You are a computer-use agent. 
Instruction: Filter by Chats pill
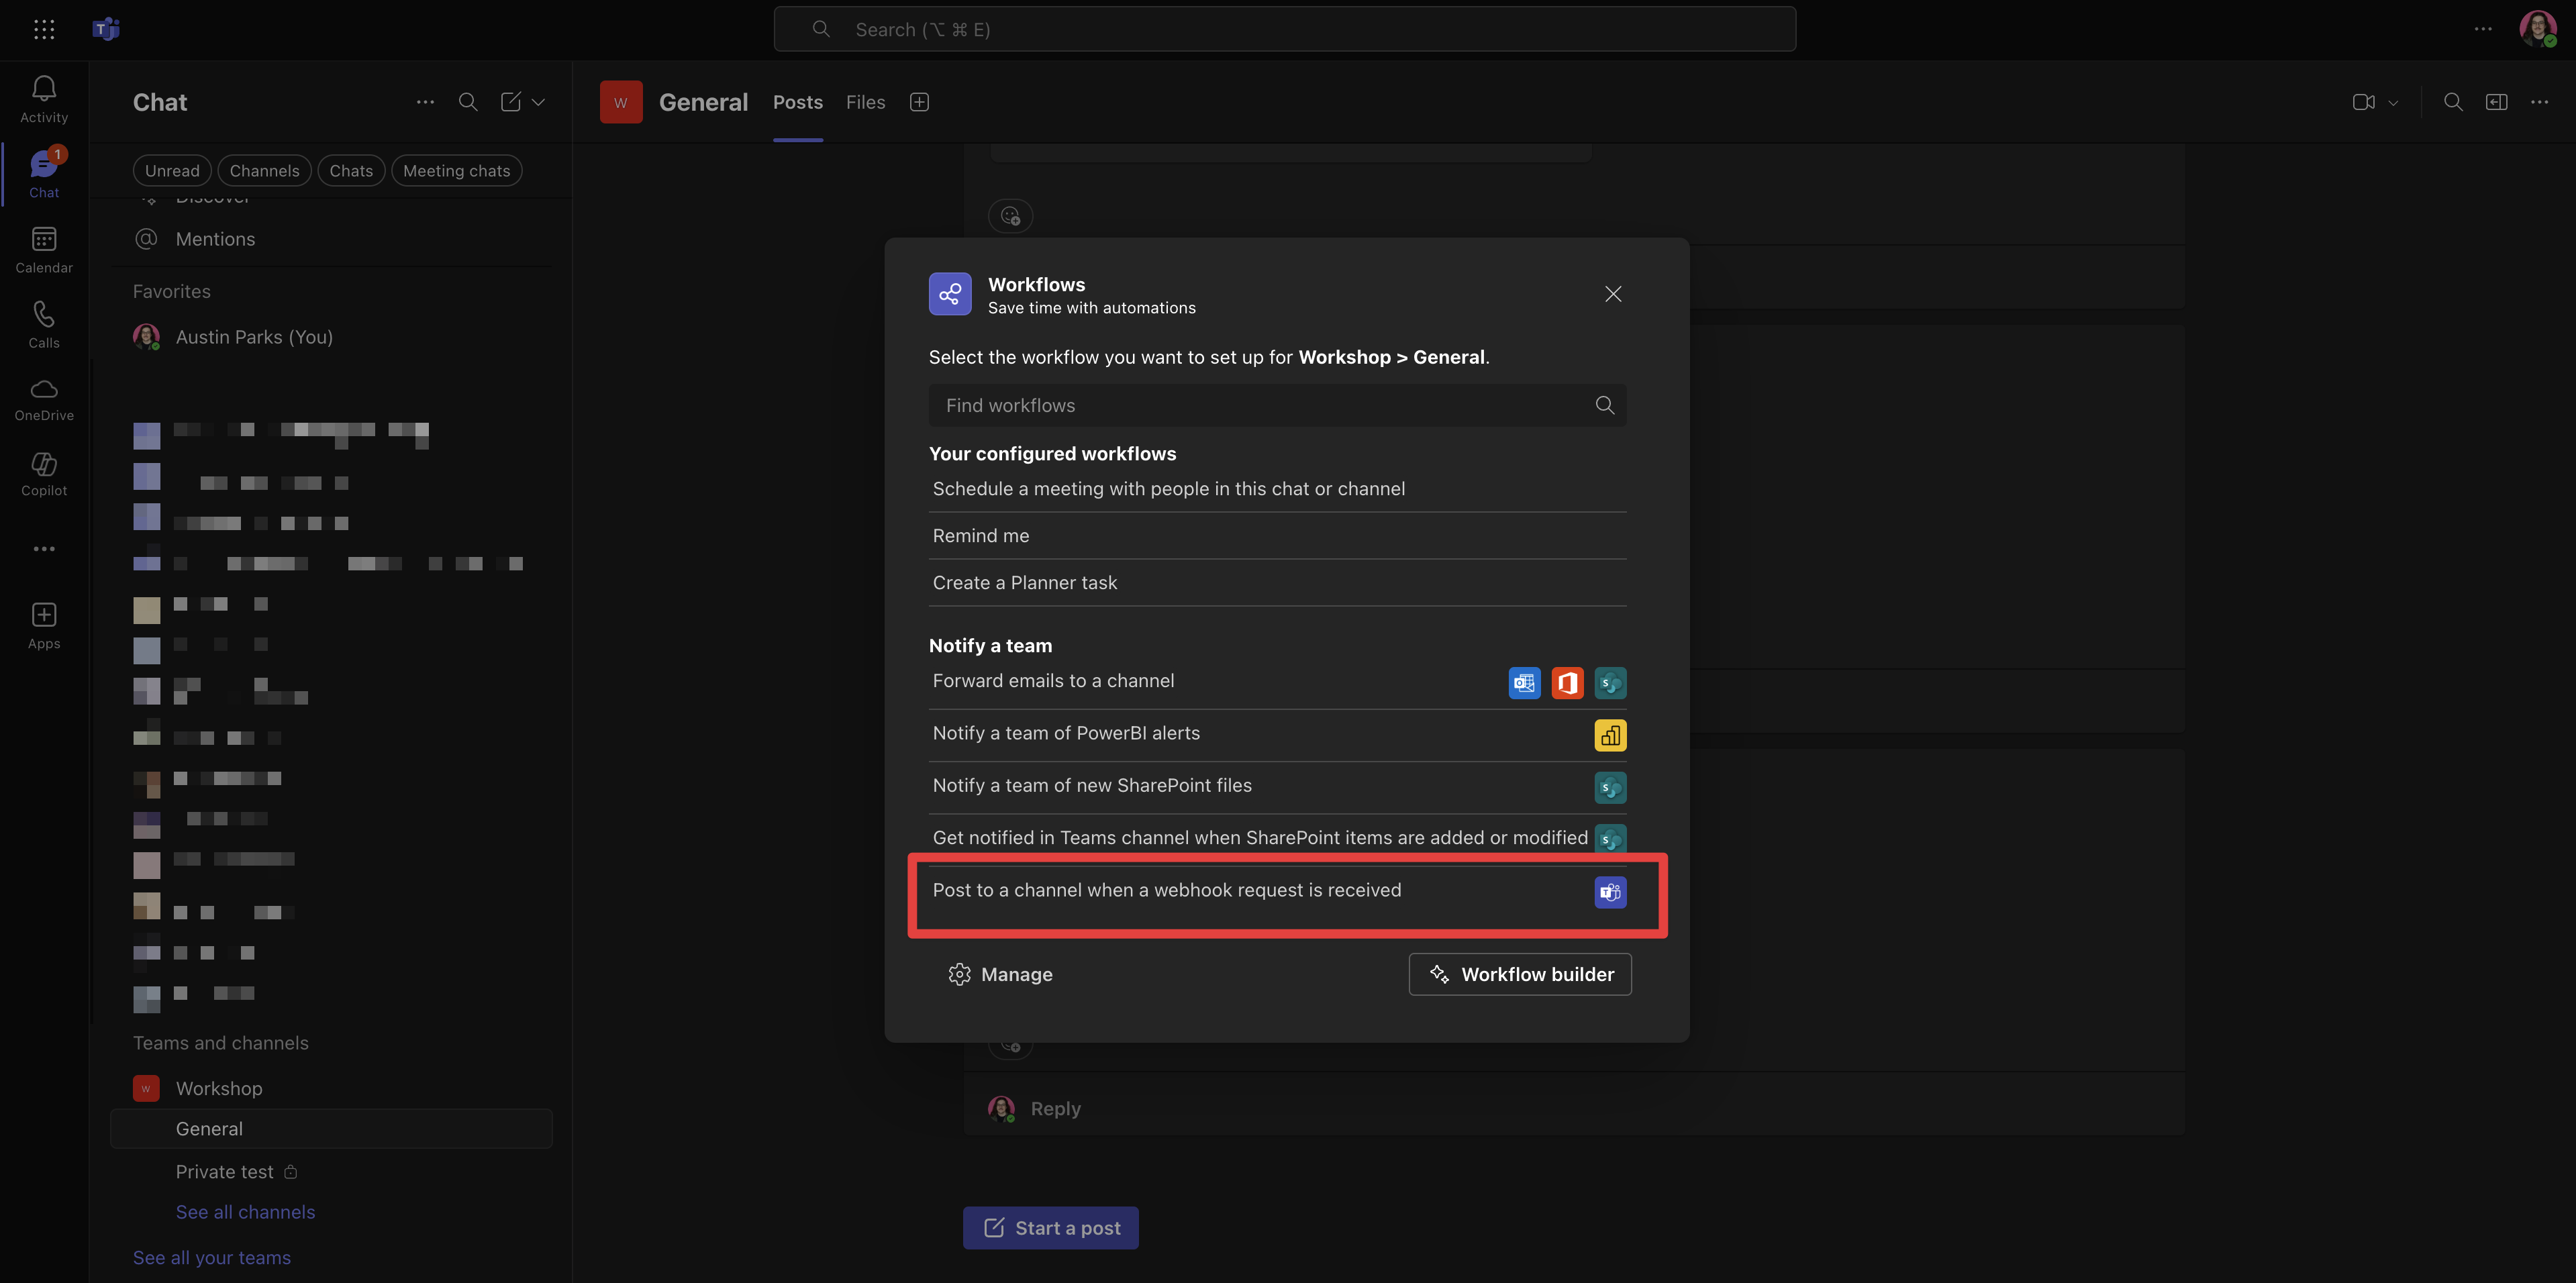coord(351,171)
